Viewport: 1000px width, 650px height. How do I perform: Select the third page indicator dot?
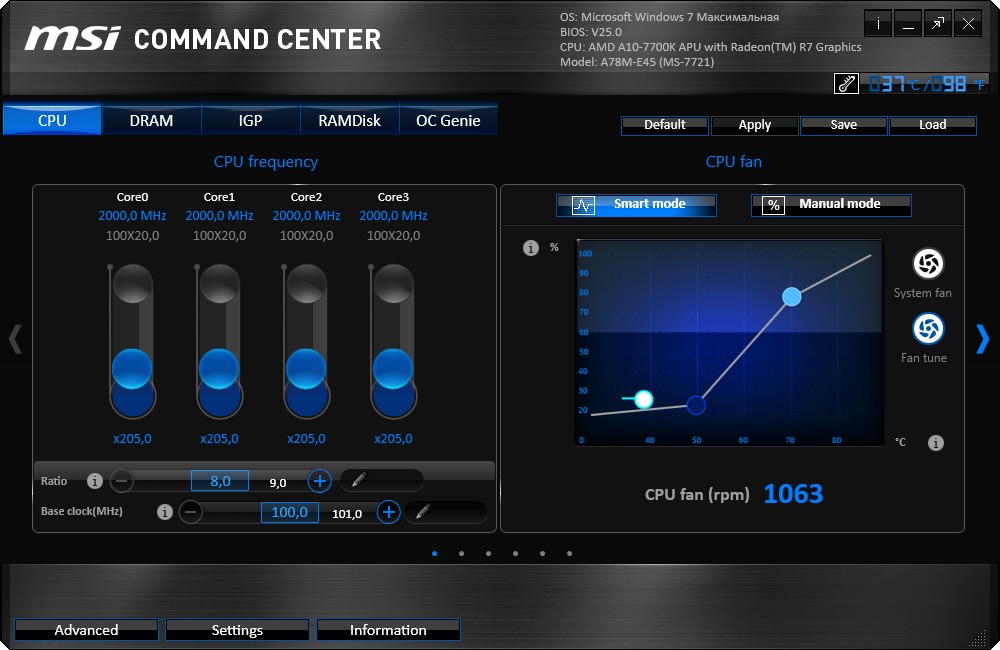point(489,554)
